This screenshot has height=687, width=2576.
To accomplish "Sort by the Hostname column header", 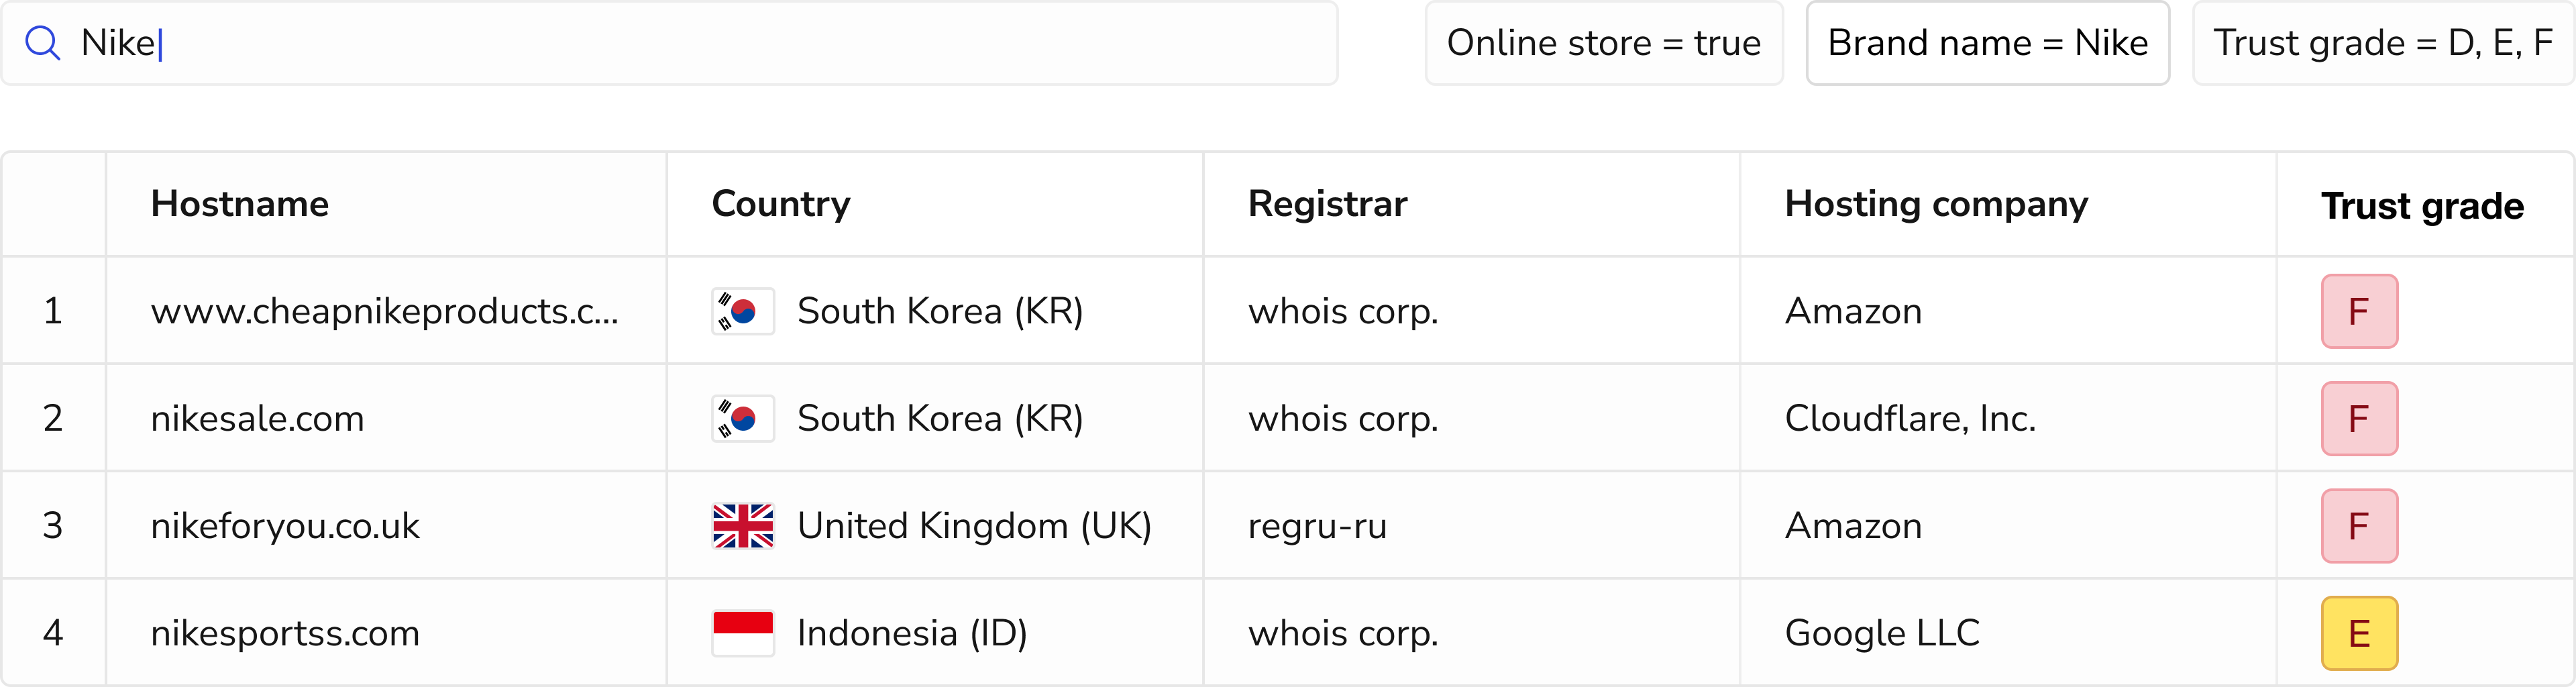I will tap(240, 204).
